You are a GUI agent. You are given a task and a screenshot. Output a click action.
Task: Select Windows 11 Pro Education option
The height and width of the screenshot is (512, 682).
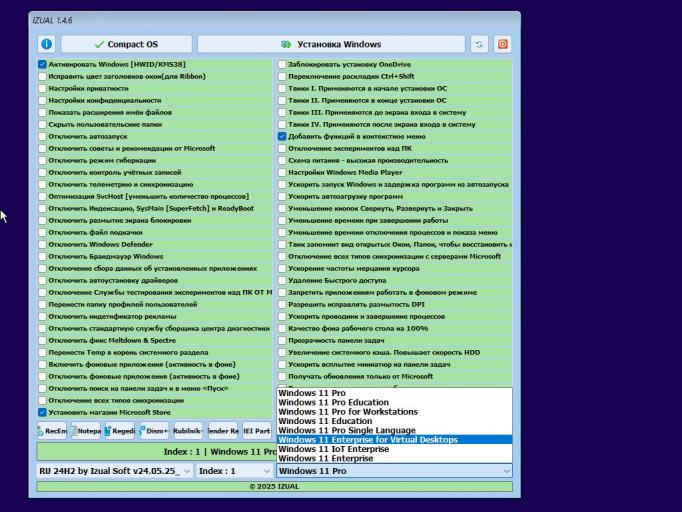(x=394, y=402)
